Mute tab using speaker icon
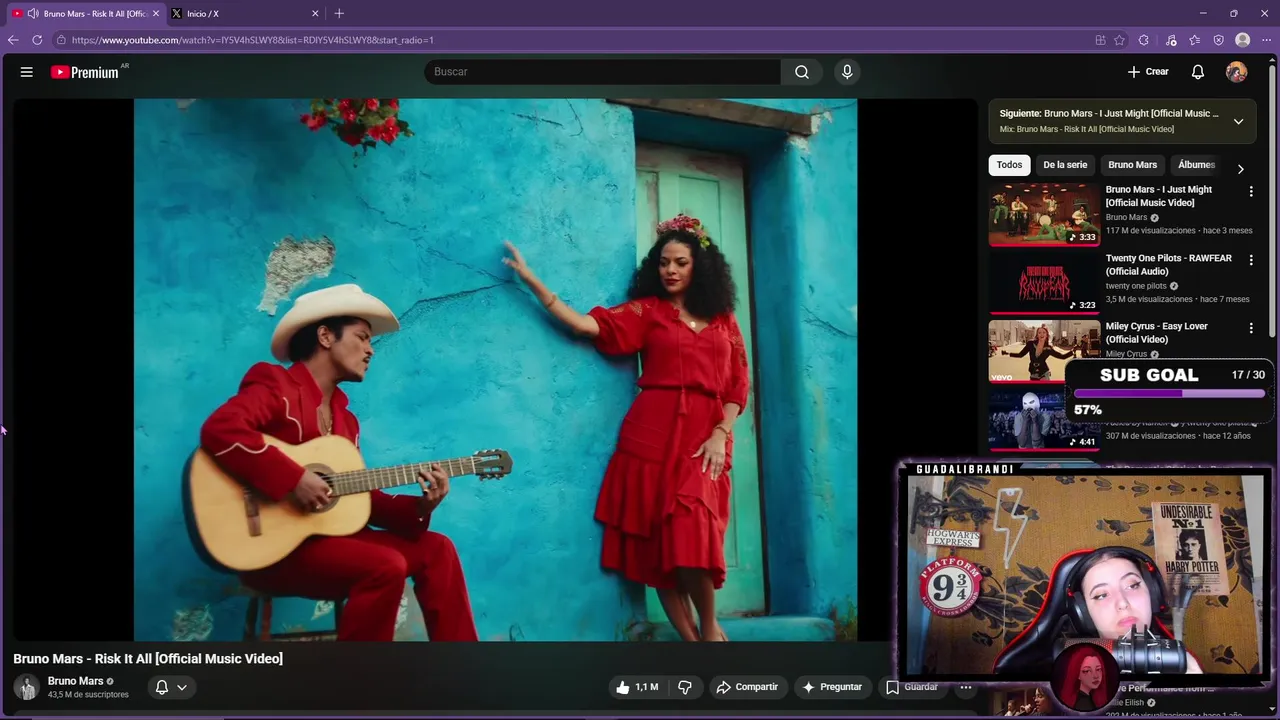Screen dimensions: 1280x720 [33, 14]
